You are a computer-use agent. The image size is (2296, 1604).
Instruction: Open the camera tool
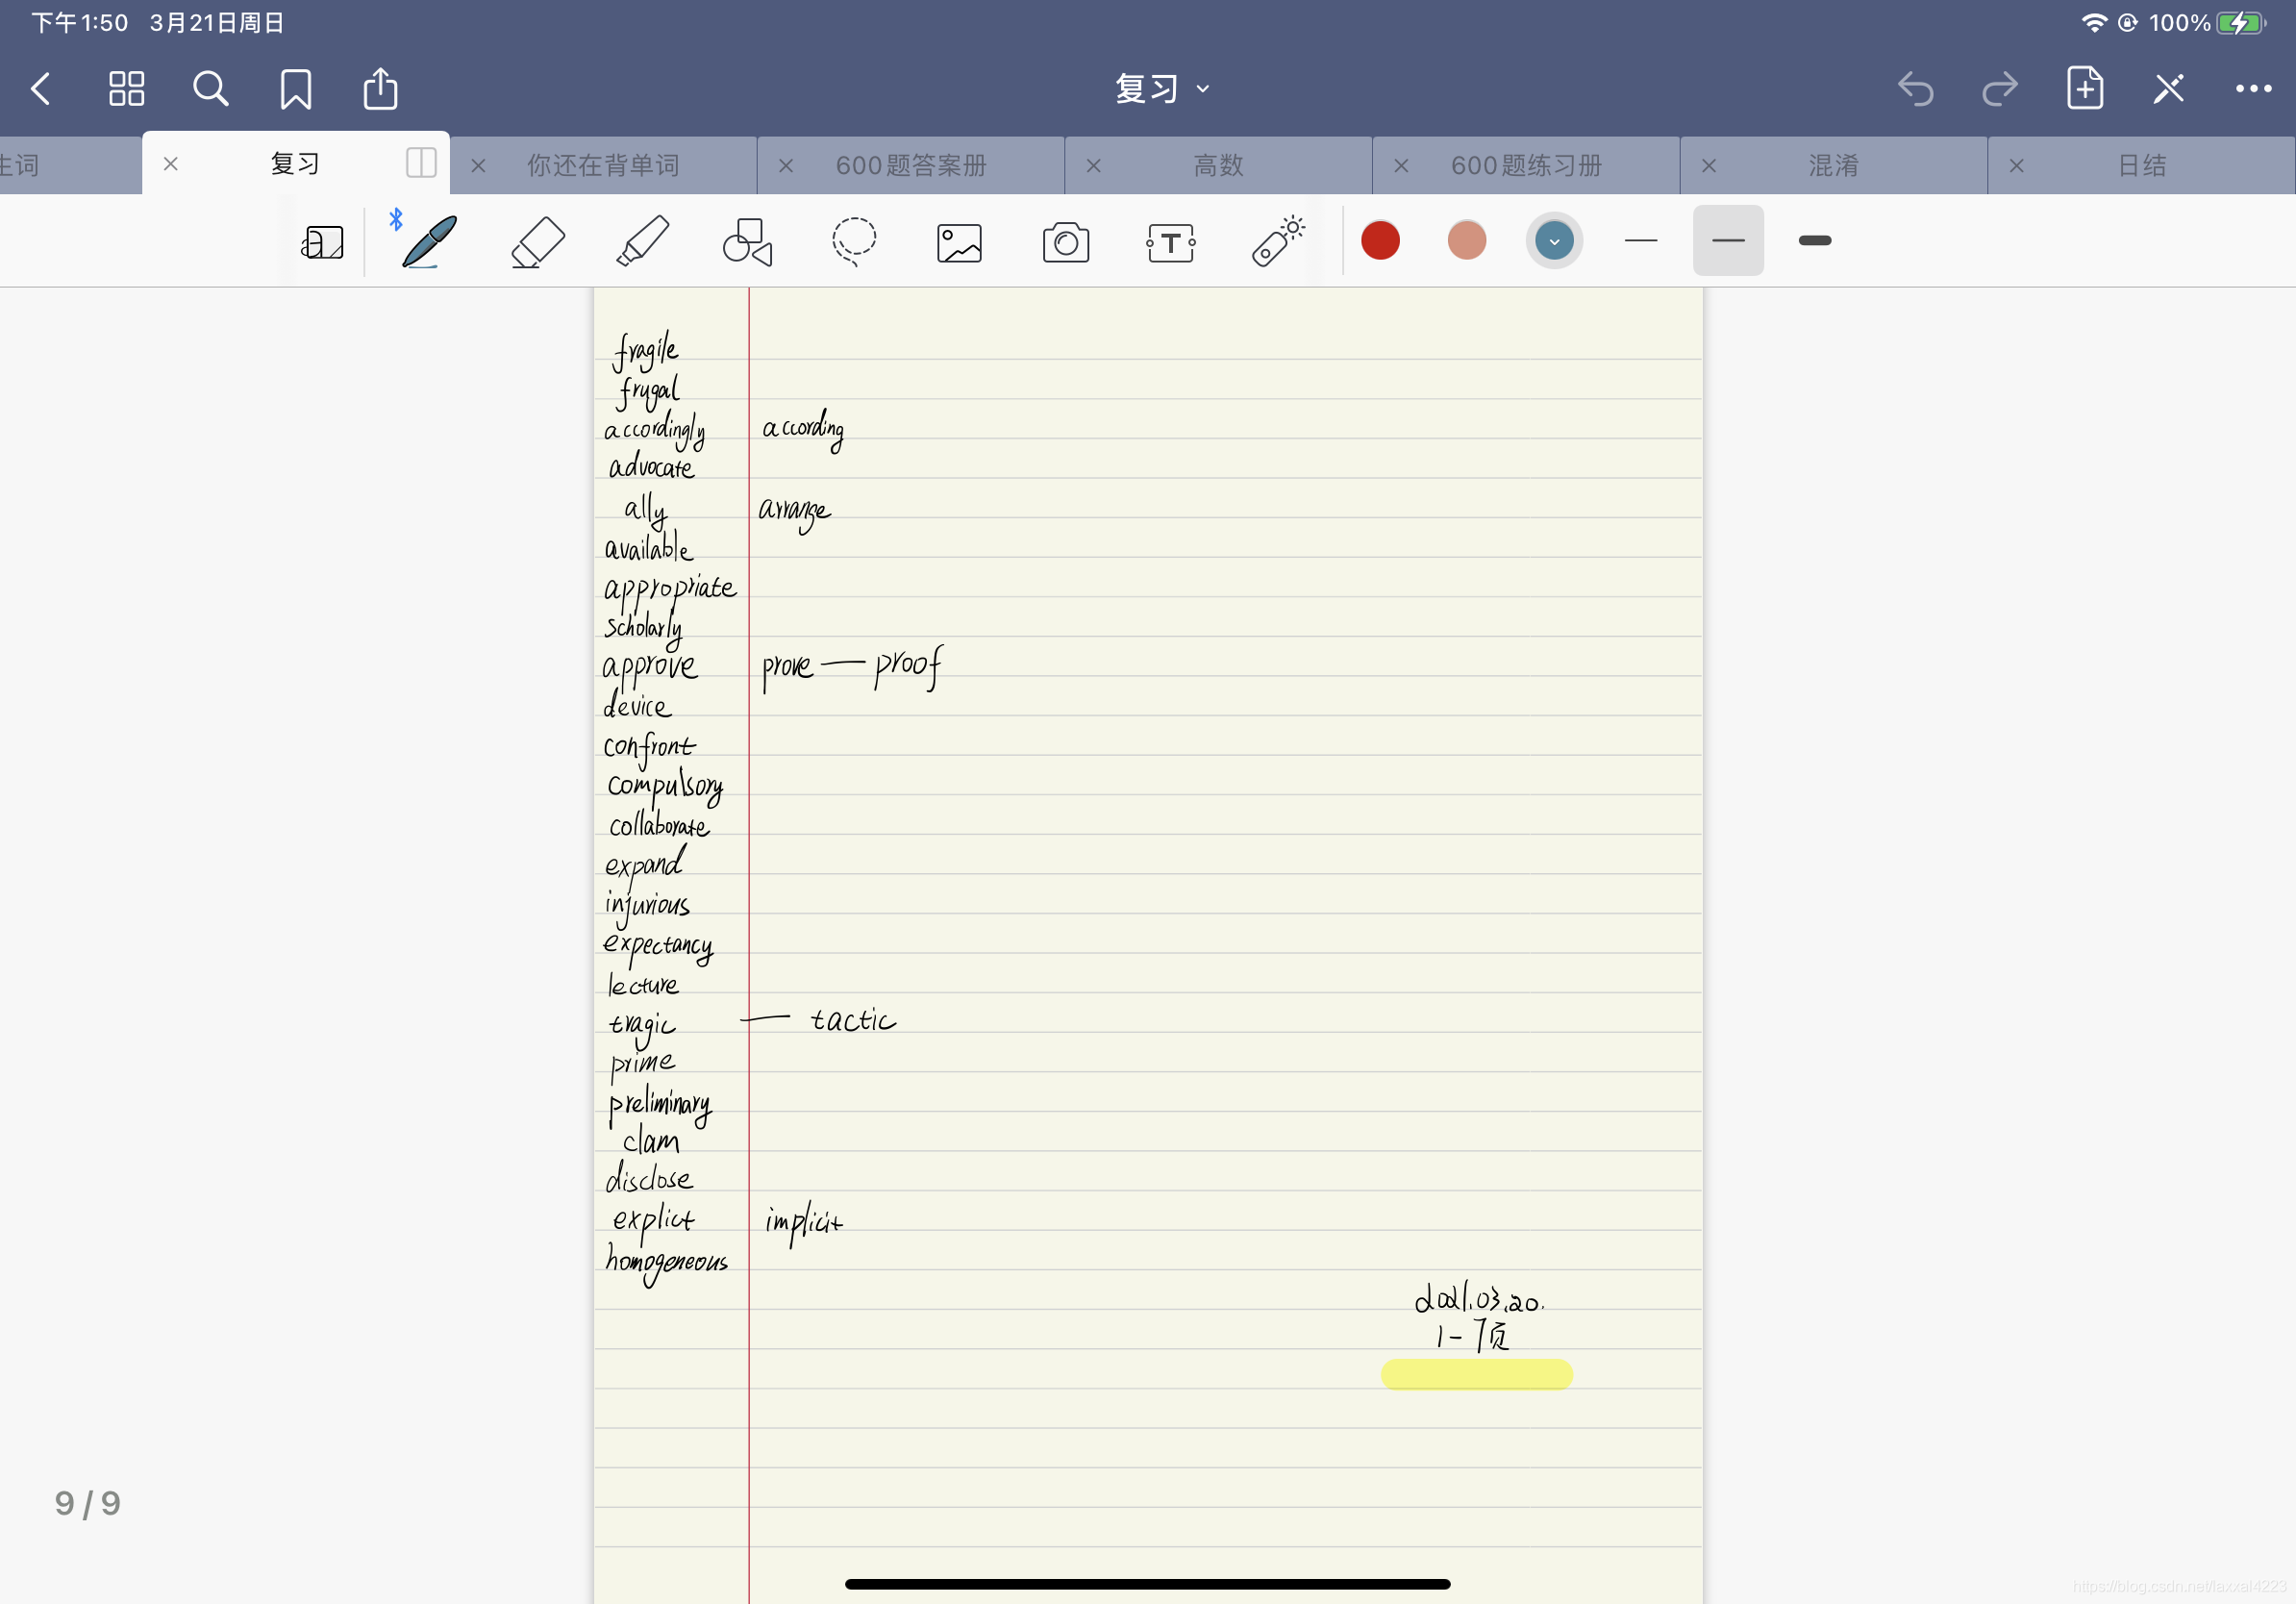[1066, 243]
